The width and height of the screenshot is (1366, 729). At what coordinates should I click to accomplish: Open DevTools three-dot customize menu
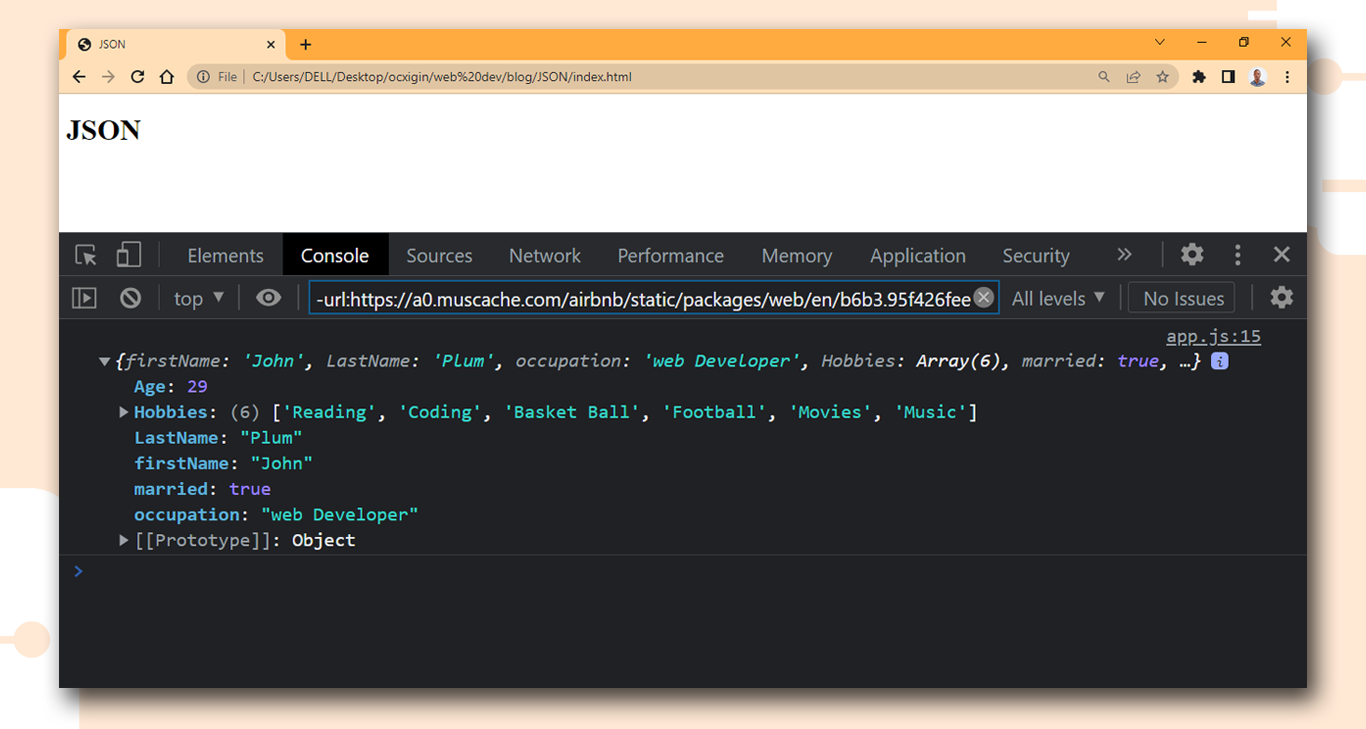point(1237,255)
